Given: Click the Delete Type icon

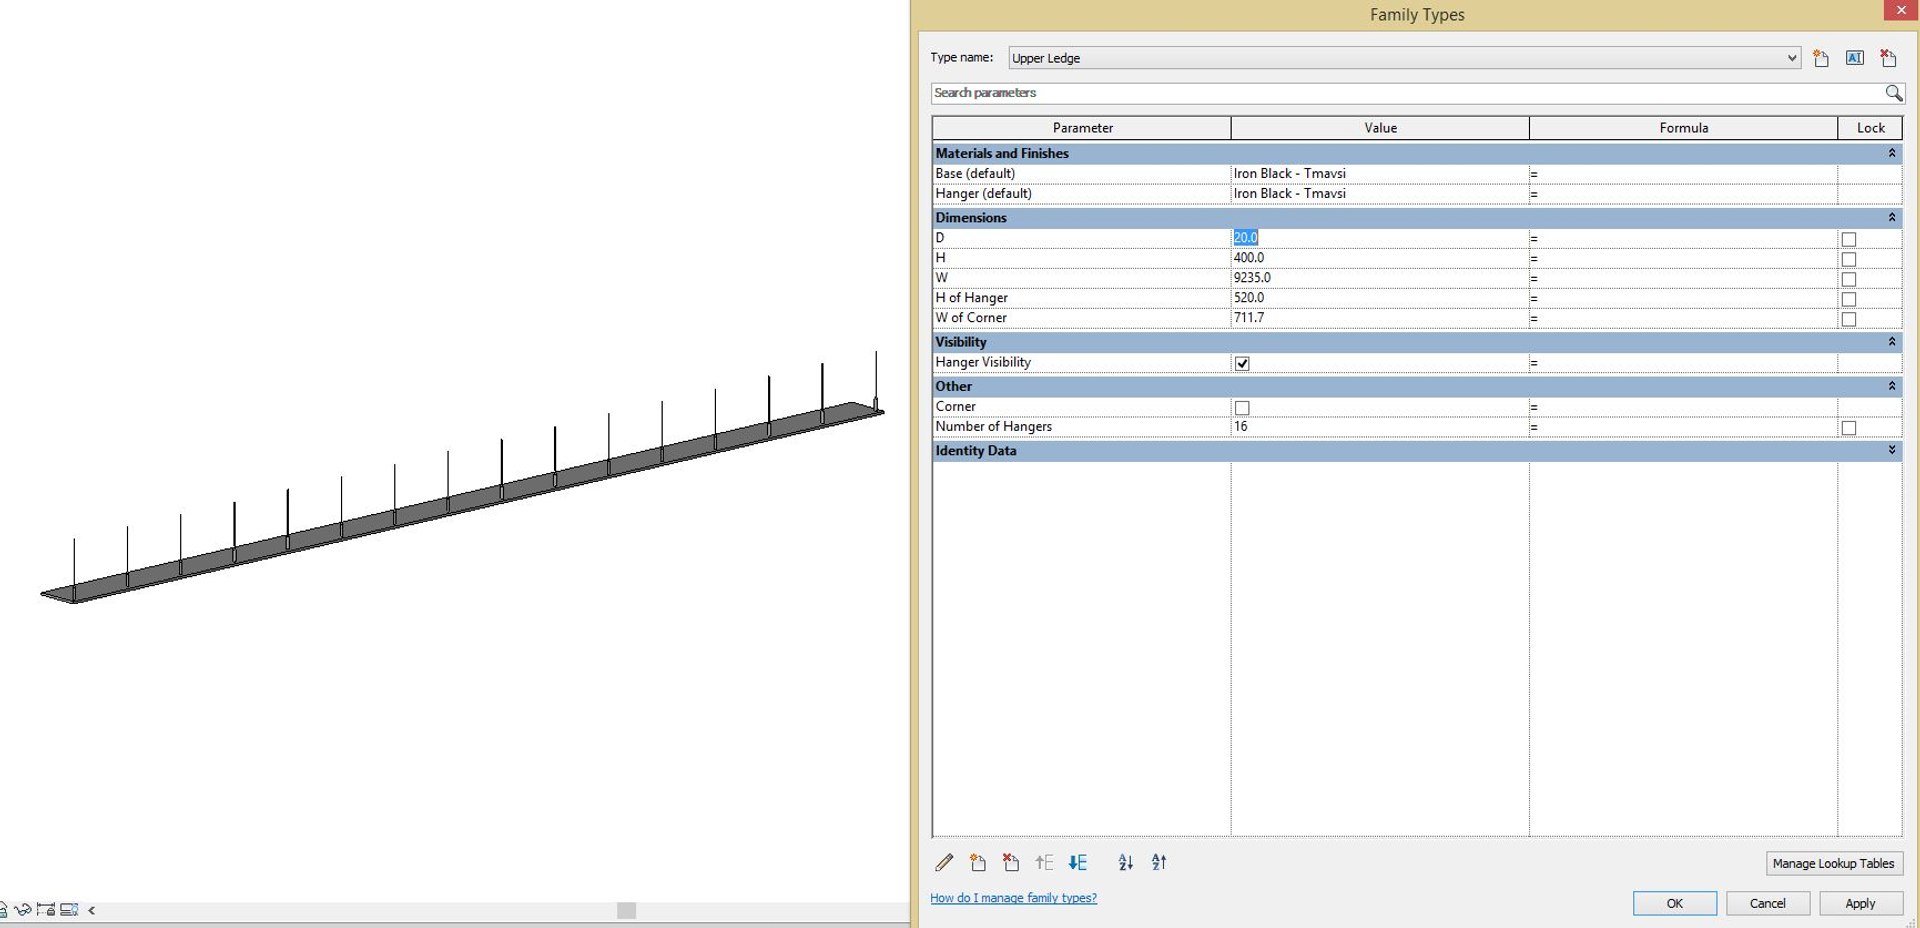Looking at the screenshot, I should point(1888,58).
